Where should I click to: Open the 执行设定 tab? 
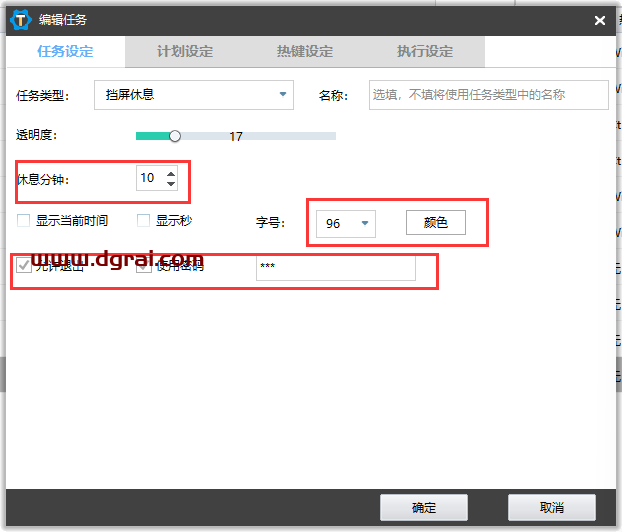(425, 52)
